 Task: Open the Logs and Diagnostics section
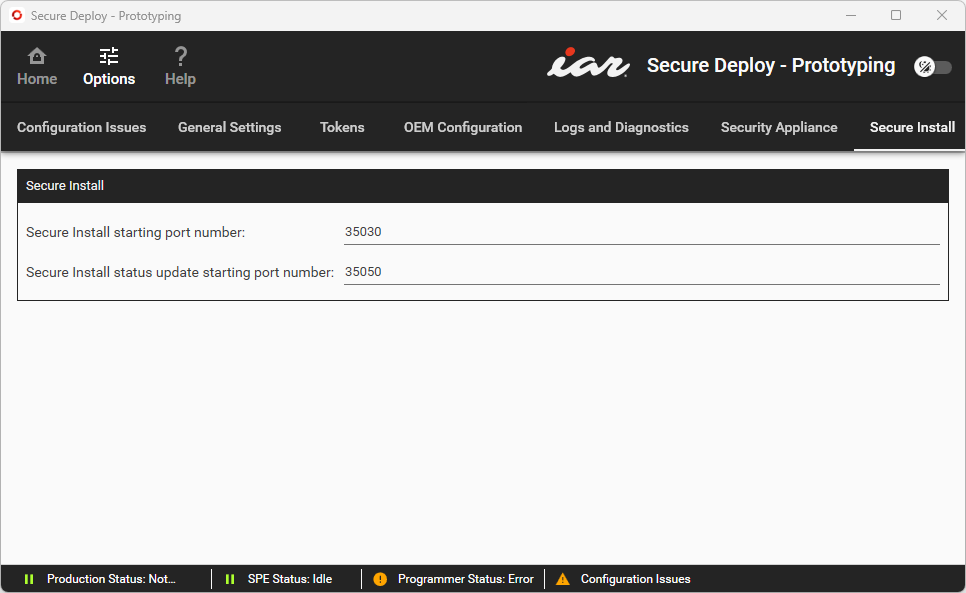[x=621, y=127]
